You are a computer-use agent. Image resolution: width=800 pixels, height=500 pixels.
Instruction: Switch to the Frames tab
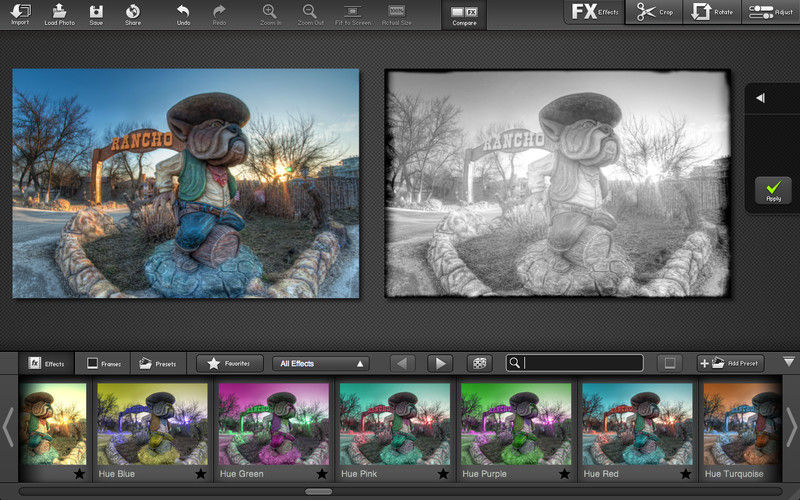(103, 363)
